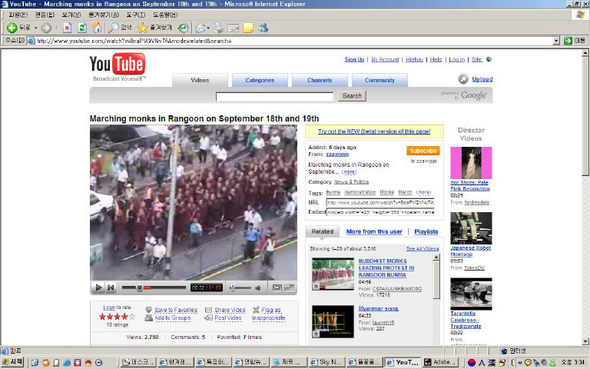
Task: Rate the video by clicking the fifth star
Action: point(132,317)
